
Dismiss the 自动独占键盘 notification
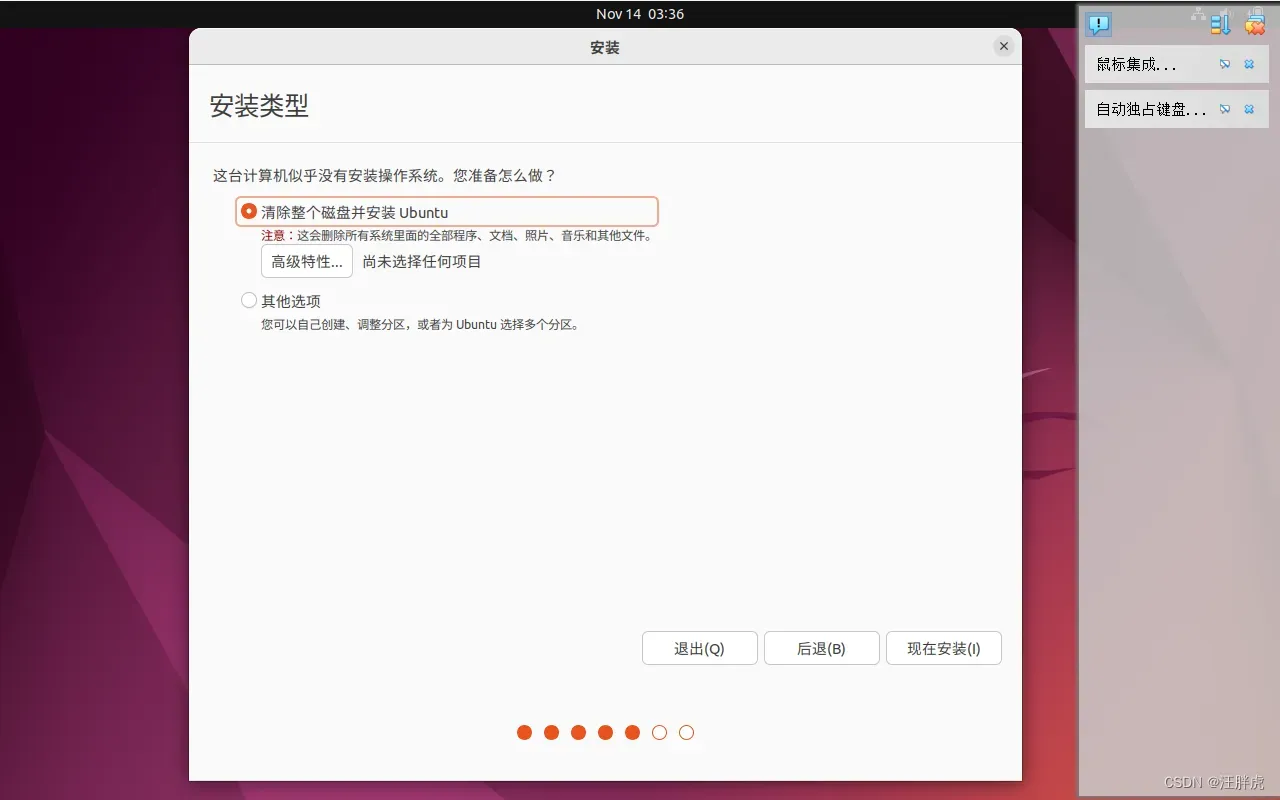[x=1249, y=109]
